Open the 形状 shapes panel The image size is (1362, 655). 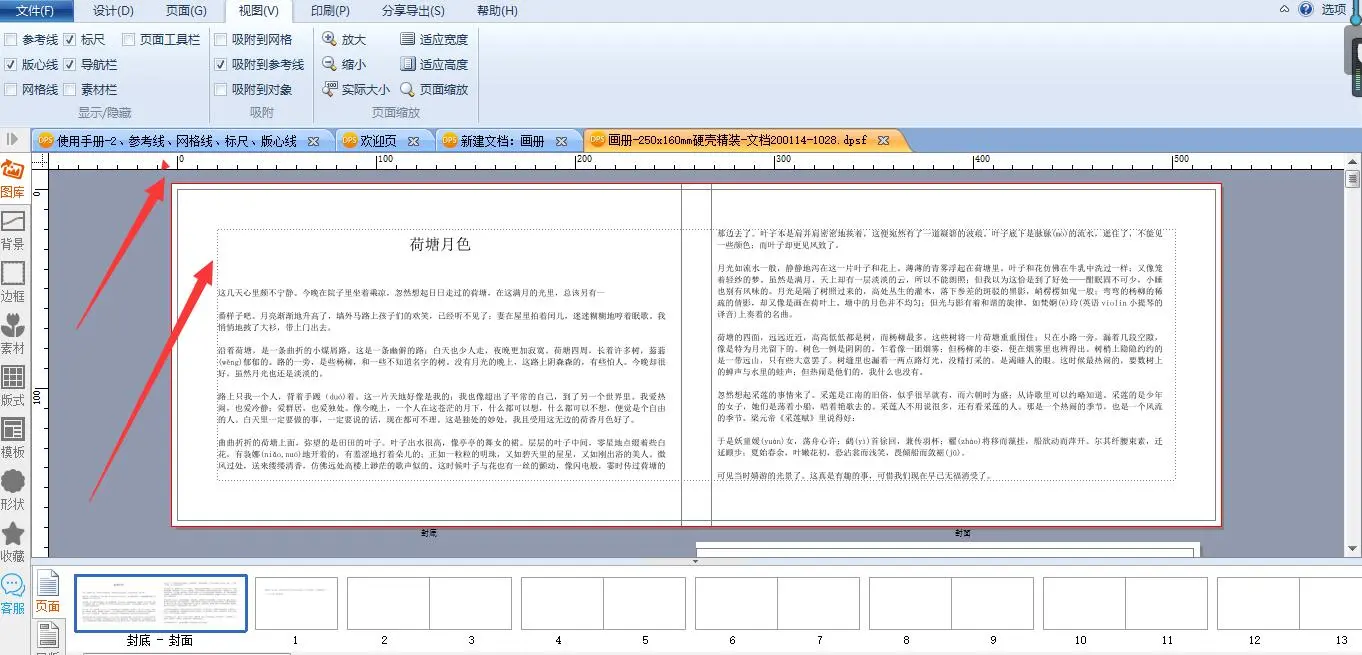[13, 489]
